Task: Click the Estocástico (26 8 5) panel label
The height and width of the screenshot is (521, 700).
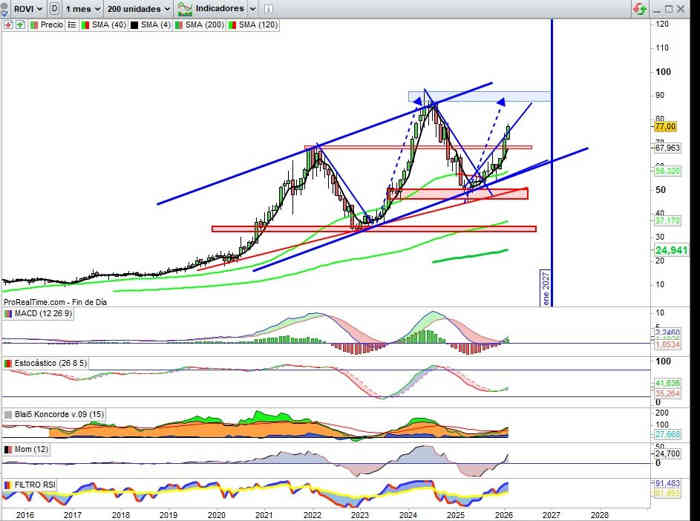Action: (x=48, y=363)
